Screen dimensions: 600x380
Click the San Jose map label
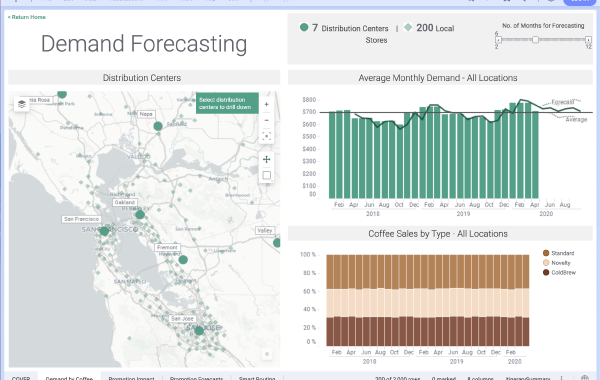[182, 319]
